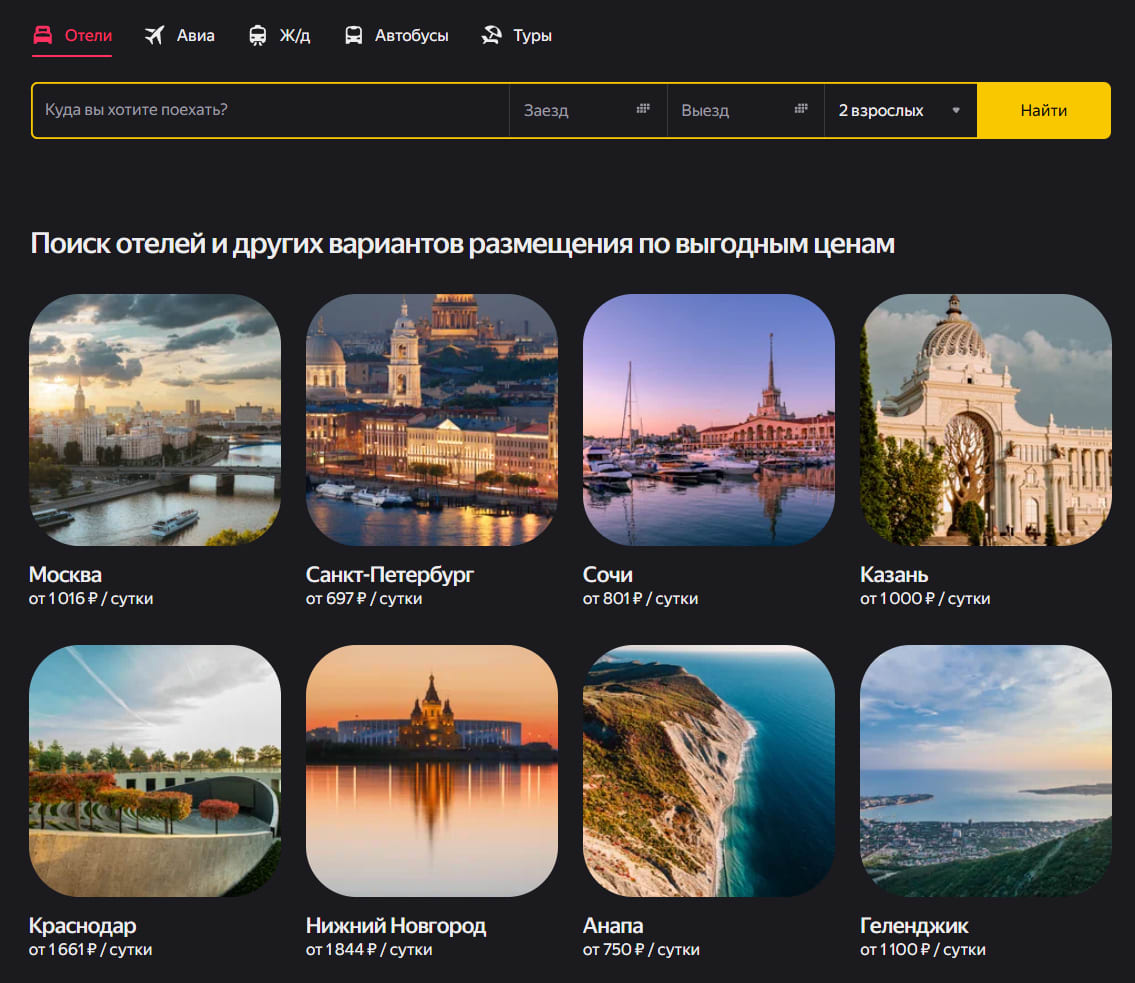The height and width of the screenshot is (983, 1135).
Task: Click the train icon for Ж/д
Action: click(x=258, y=35)
